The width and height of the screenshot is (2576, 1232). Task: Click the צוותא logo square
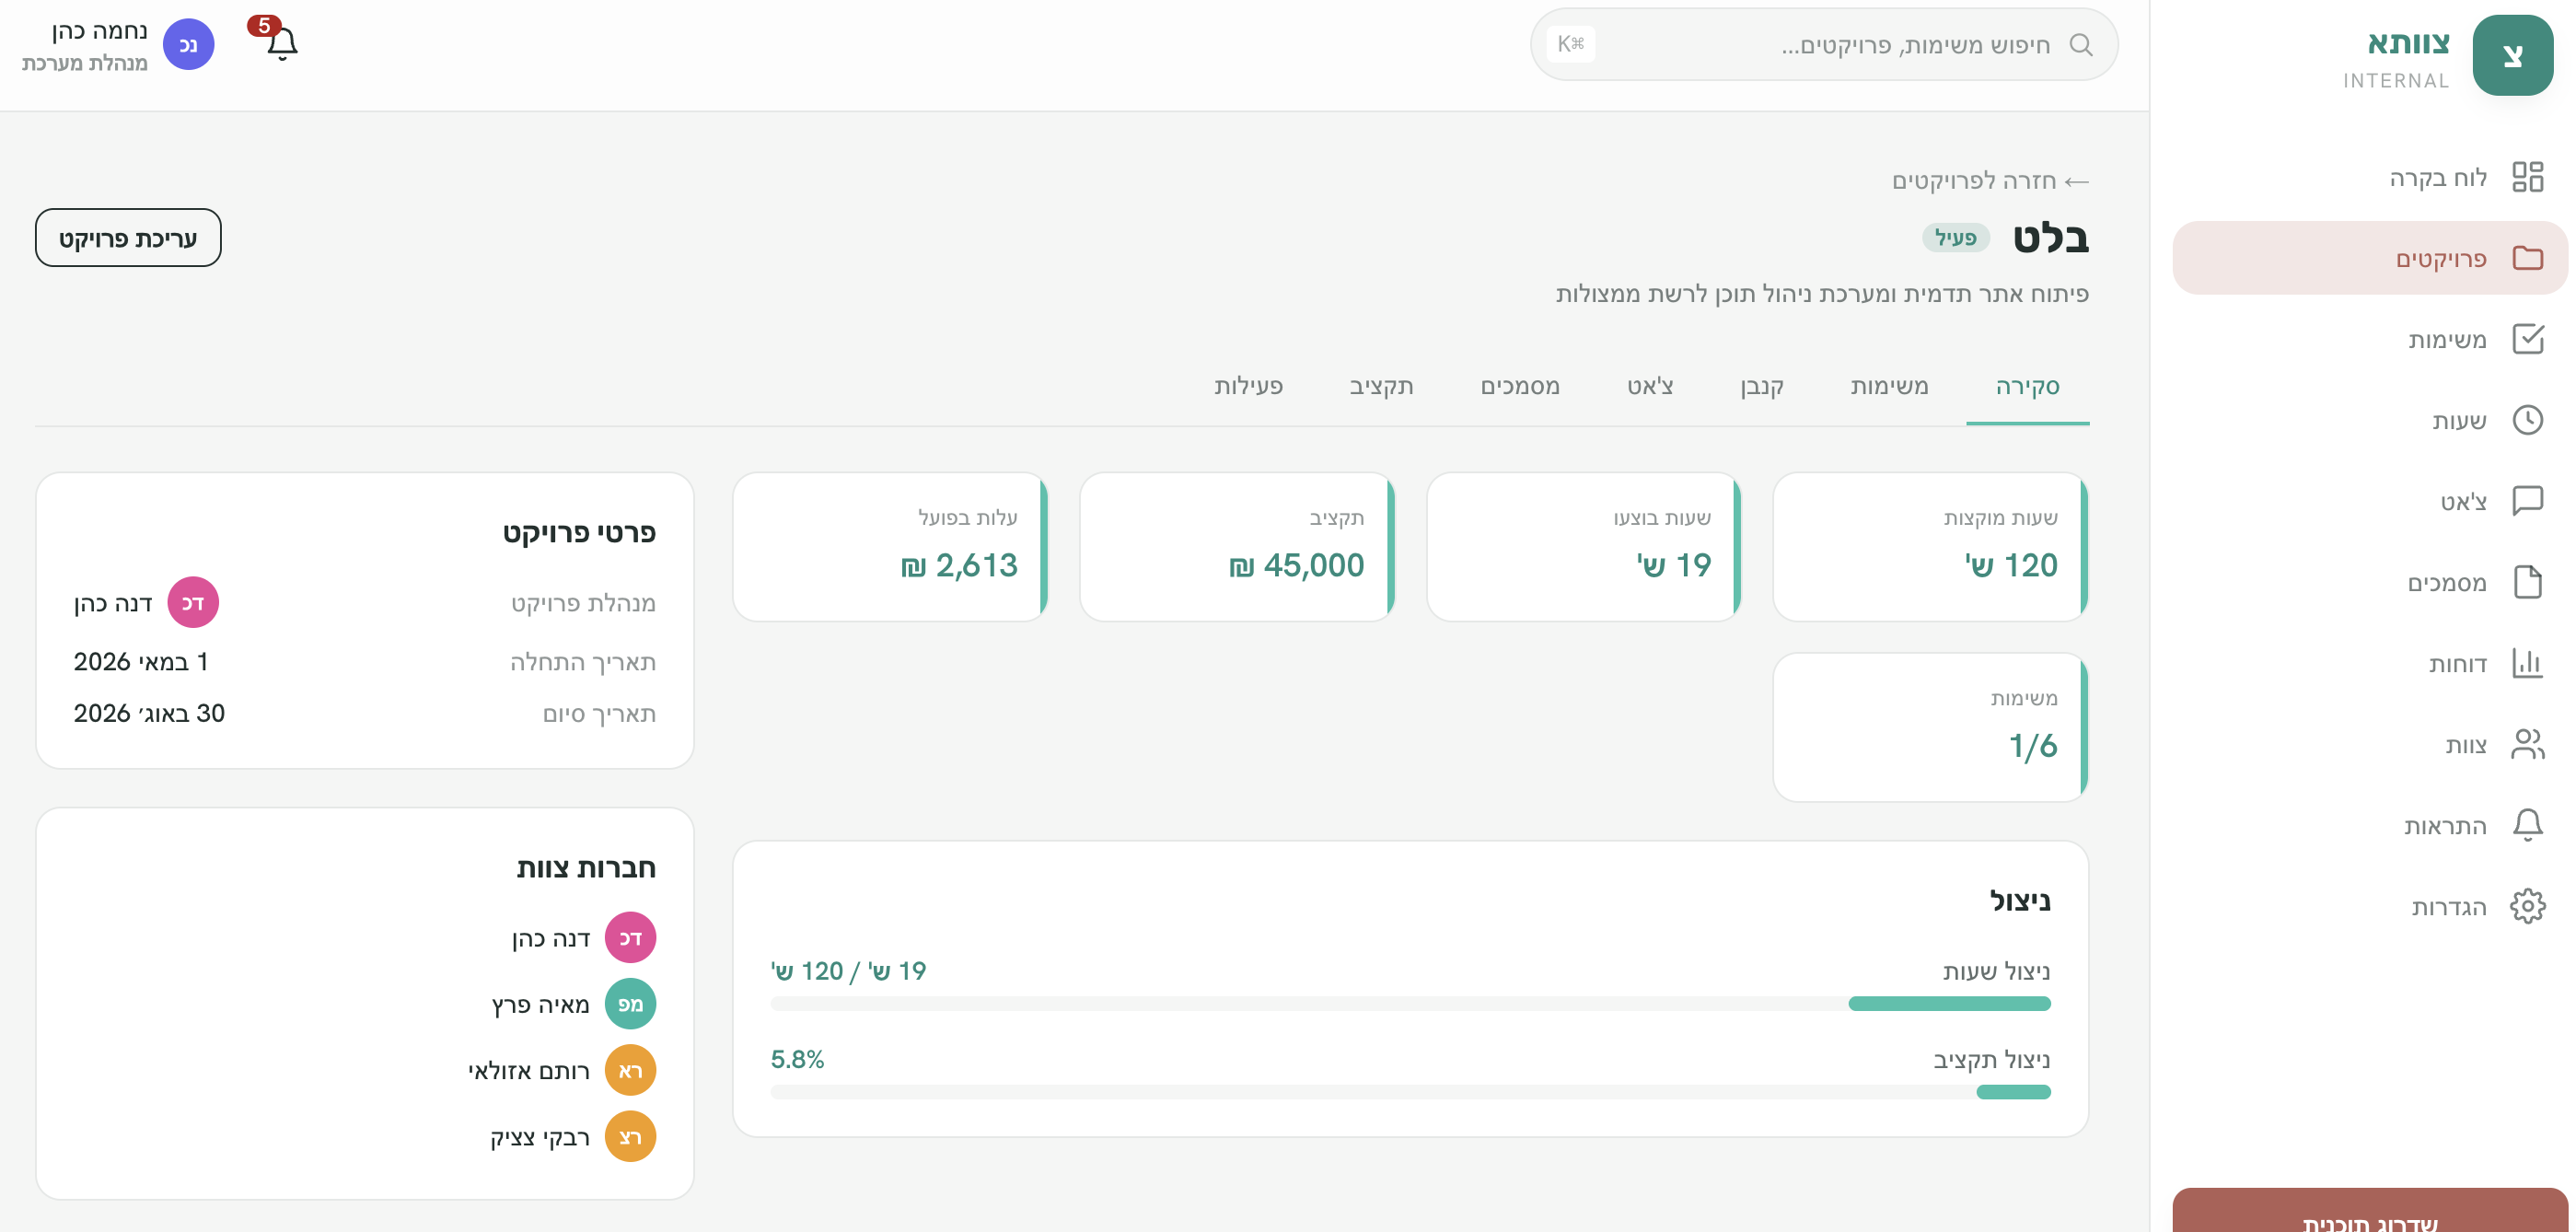(2512, 55)
